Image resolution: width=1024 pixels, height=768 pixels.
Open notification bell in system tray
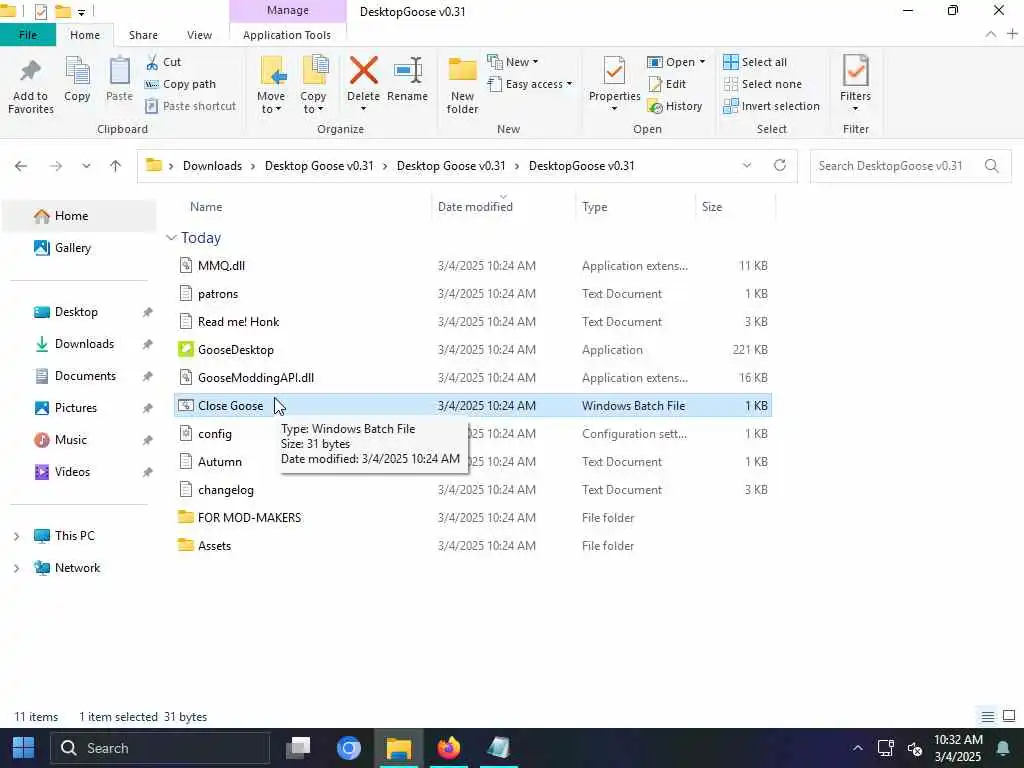tap(1003, 748)
